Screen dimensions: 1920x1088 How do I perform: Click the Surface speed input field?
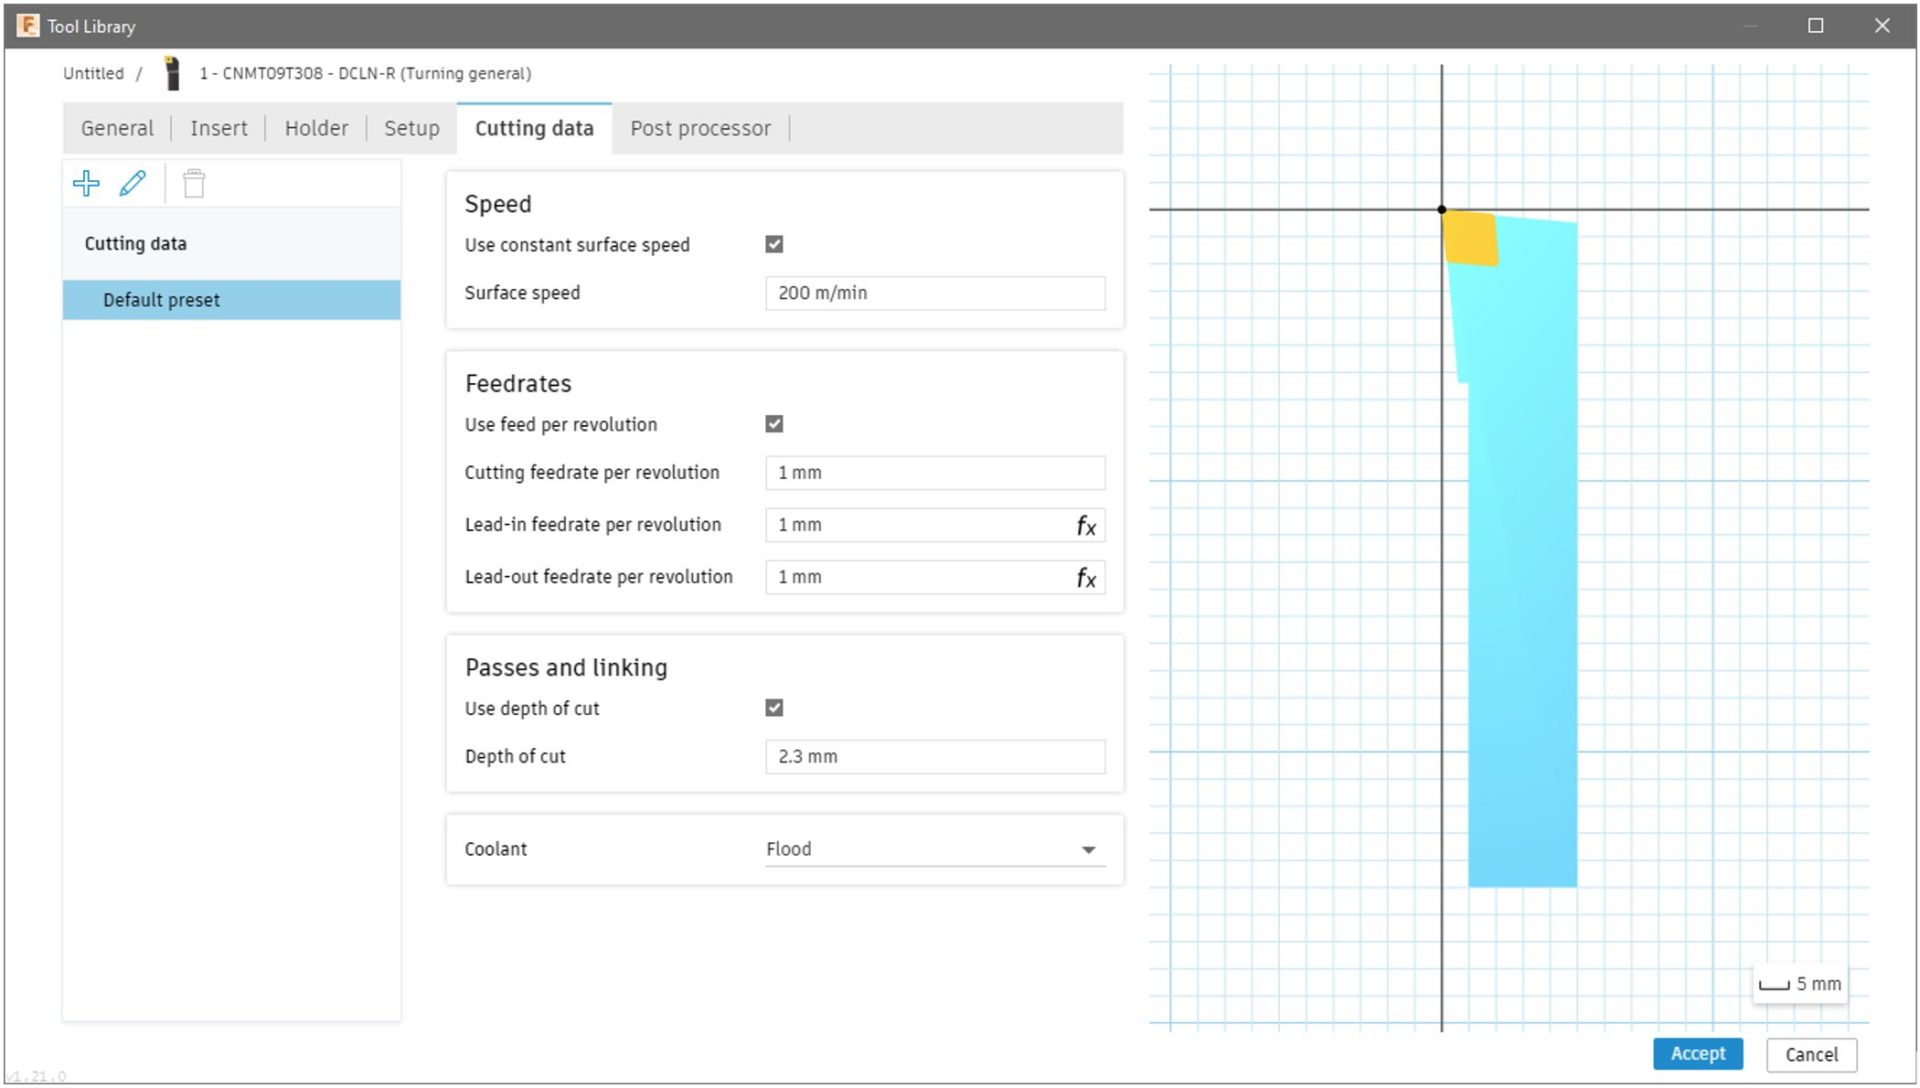click(934, 293)
